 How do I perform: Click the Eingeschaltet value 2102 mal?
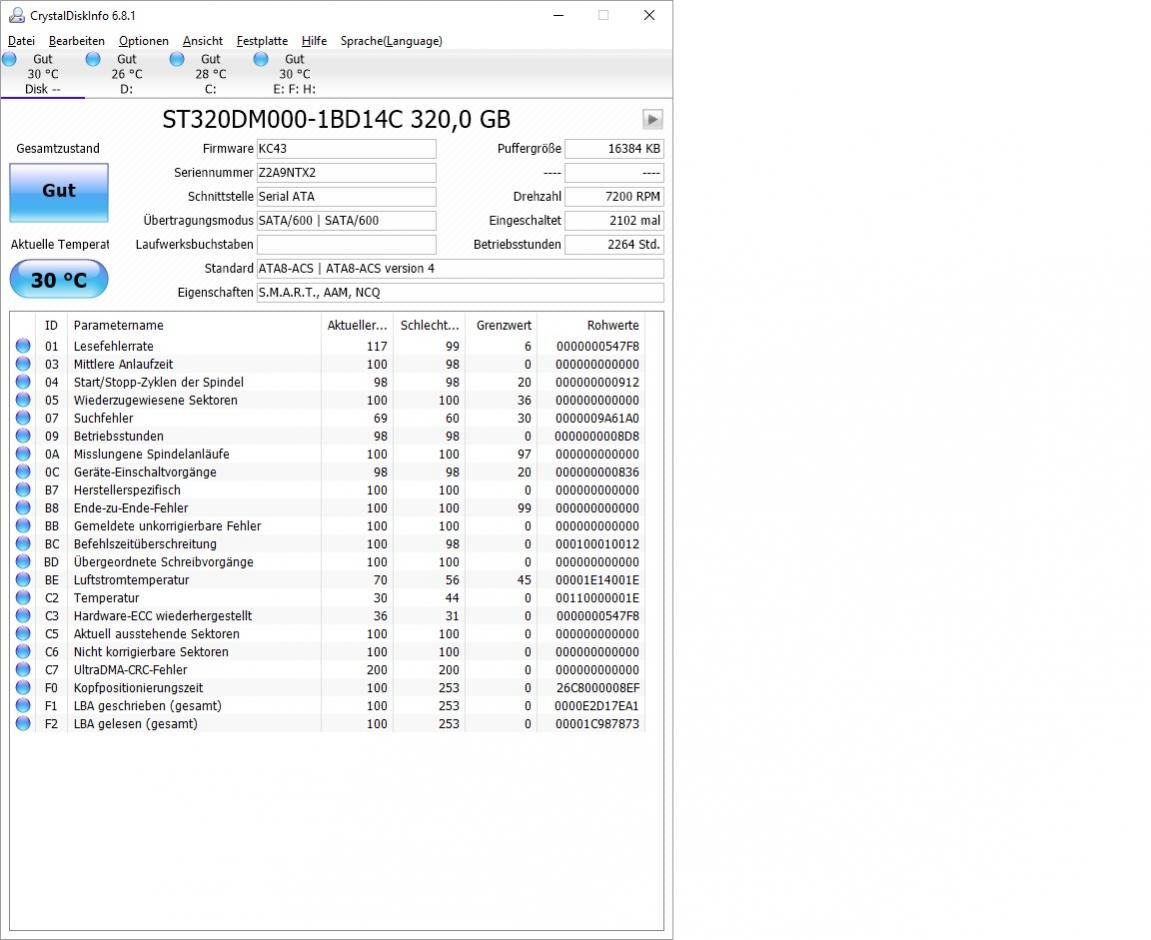pos(614,221)
